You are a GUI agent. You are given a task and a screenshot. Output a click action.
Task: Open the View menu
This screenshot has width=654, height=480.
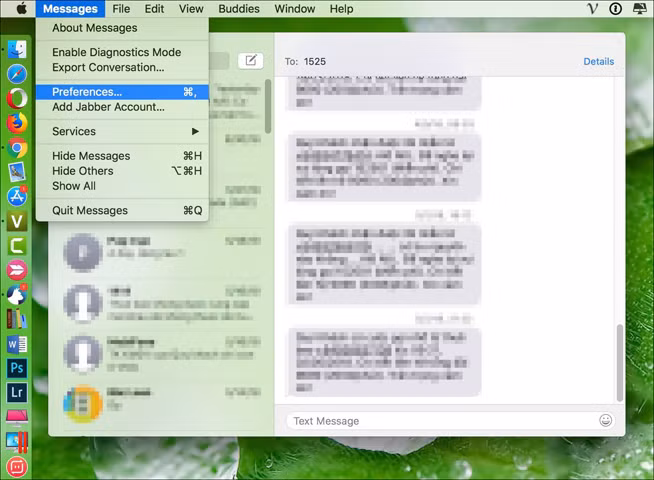coord(191,8)
